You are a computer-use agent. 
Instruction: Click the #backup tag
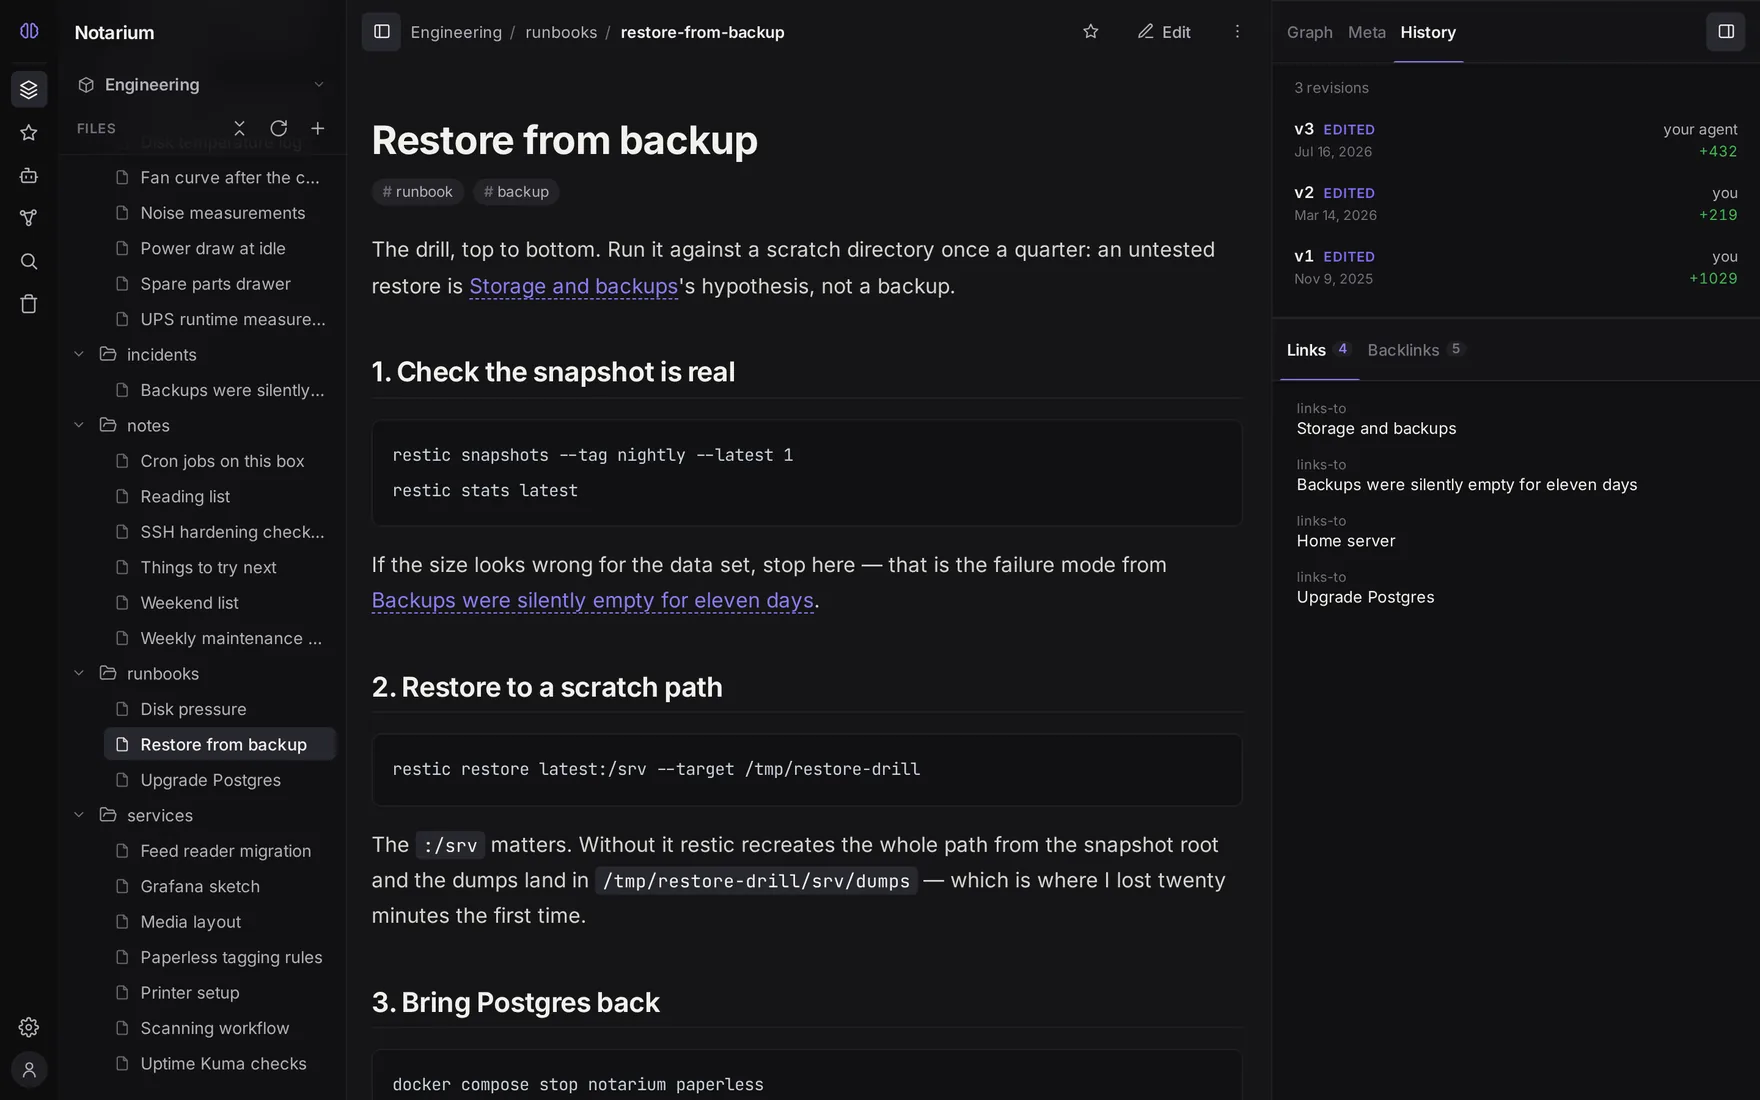click(x=516, y=192)
